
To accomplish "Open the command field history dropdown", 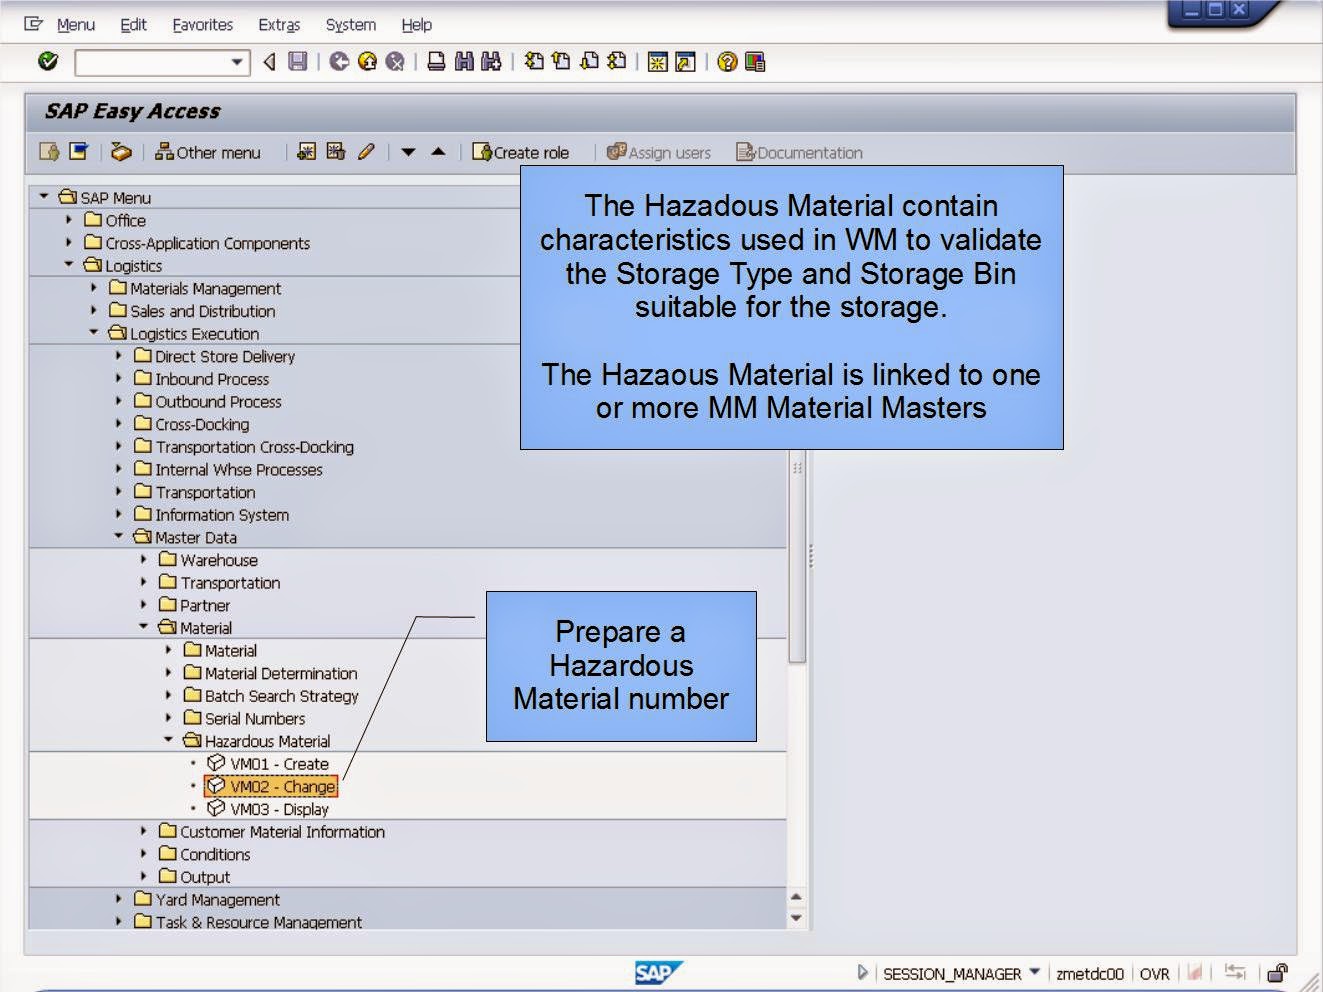I will tap(237, 62).
